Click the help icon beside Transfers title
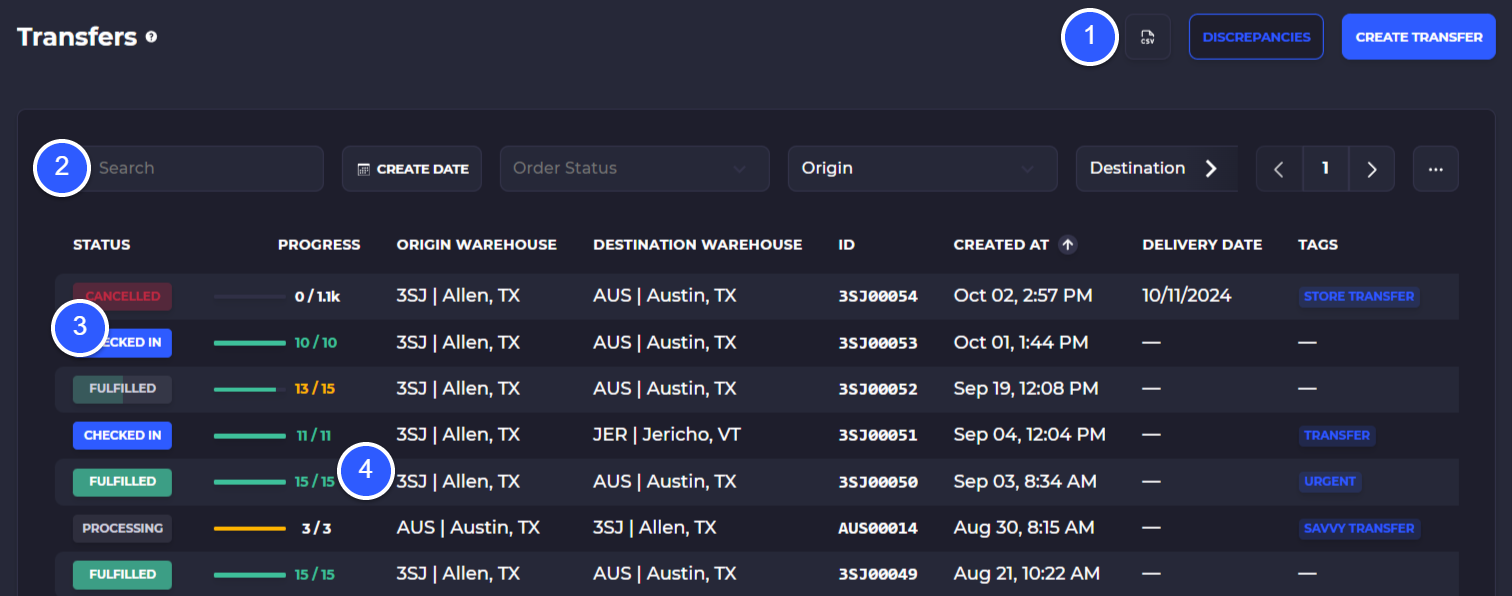 (151, 37)
